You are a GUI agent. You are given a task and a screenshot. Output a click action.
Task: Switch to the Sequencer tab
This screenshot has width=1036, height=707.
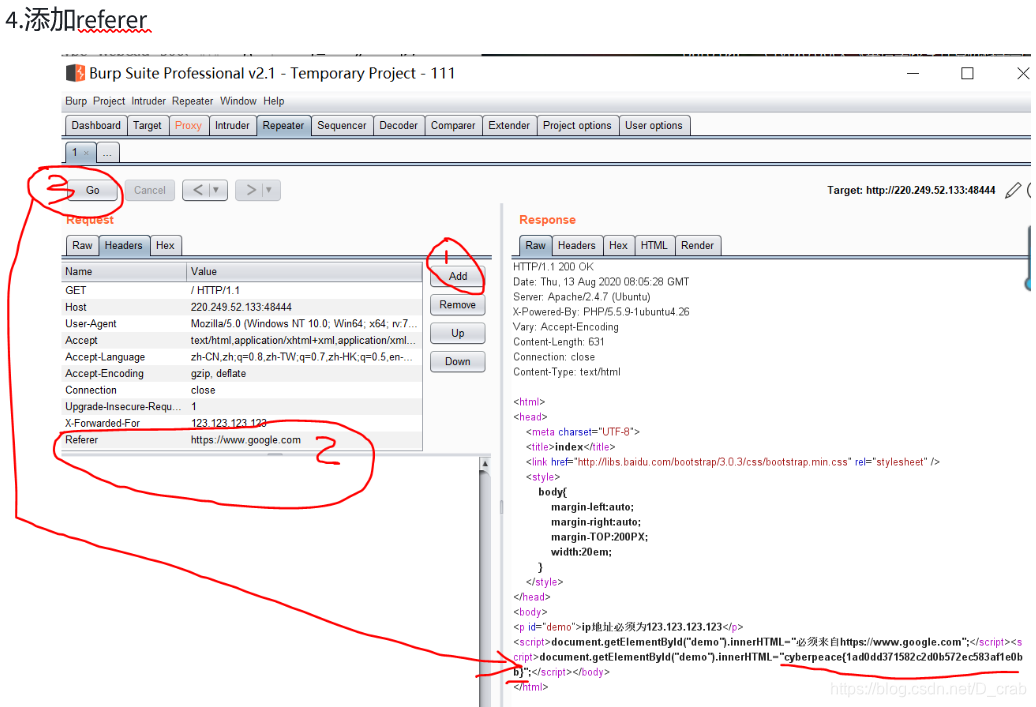pyautogui.click(x=342, y=126)
